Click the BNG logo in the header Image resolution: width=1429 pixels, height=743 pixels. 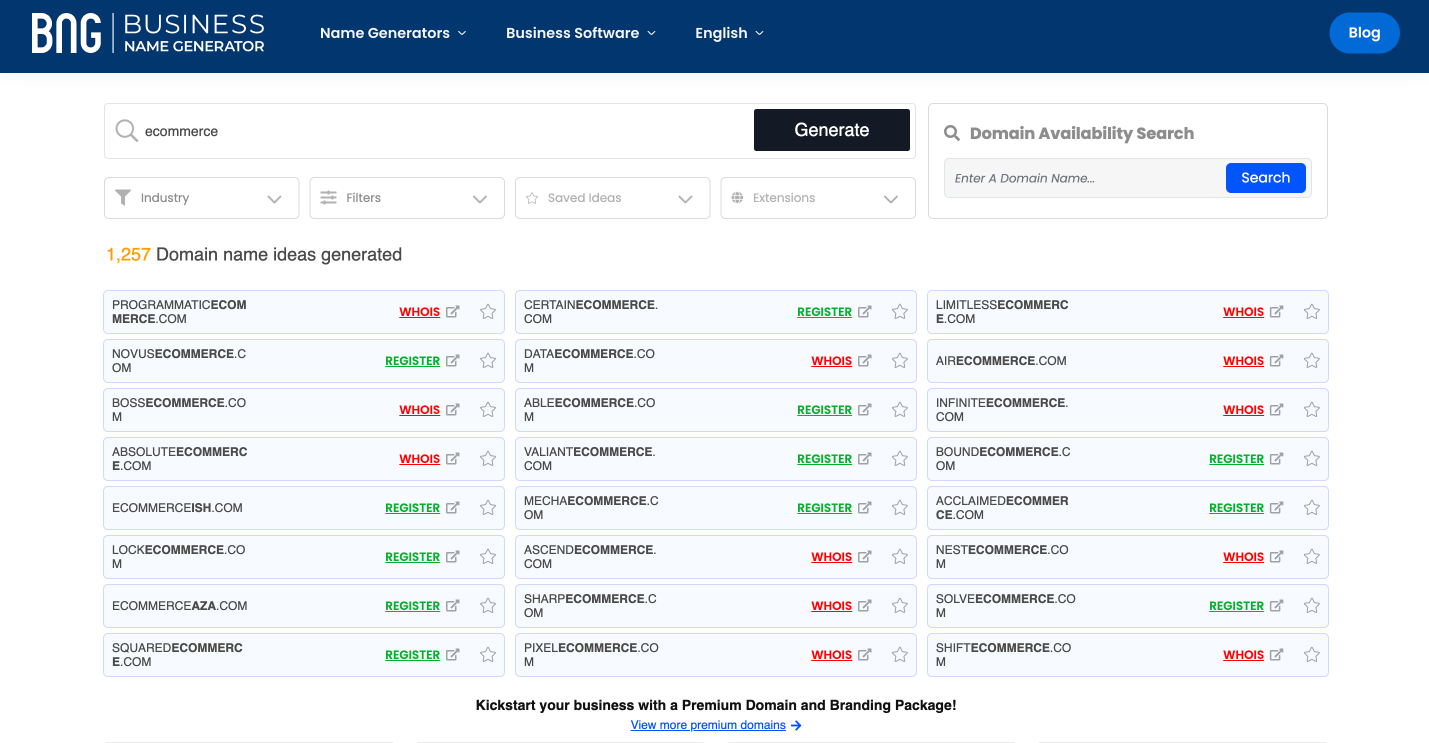(x=147, y=33)
